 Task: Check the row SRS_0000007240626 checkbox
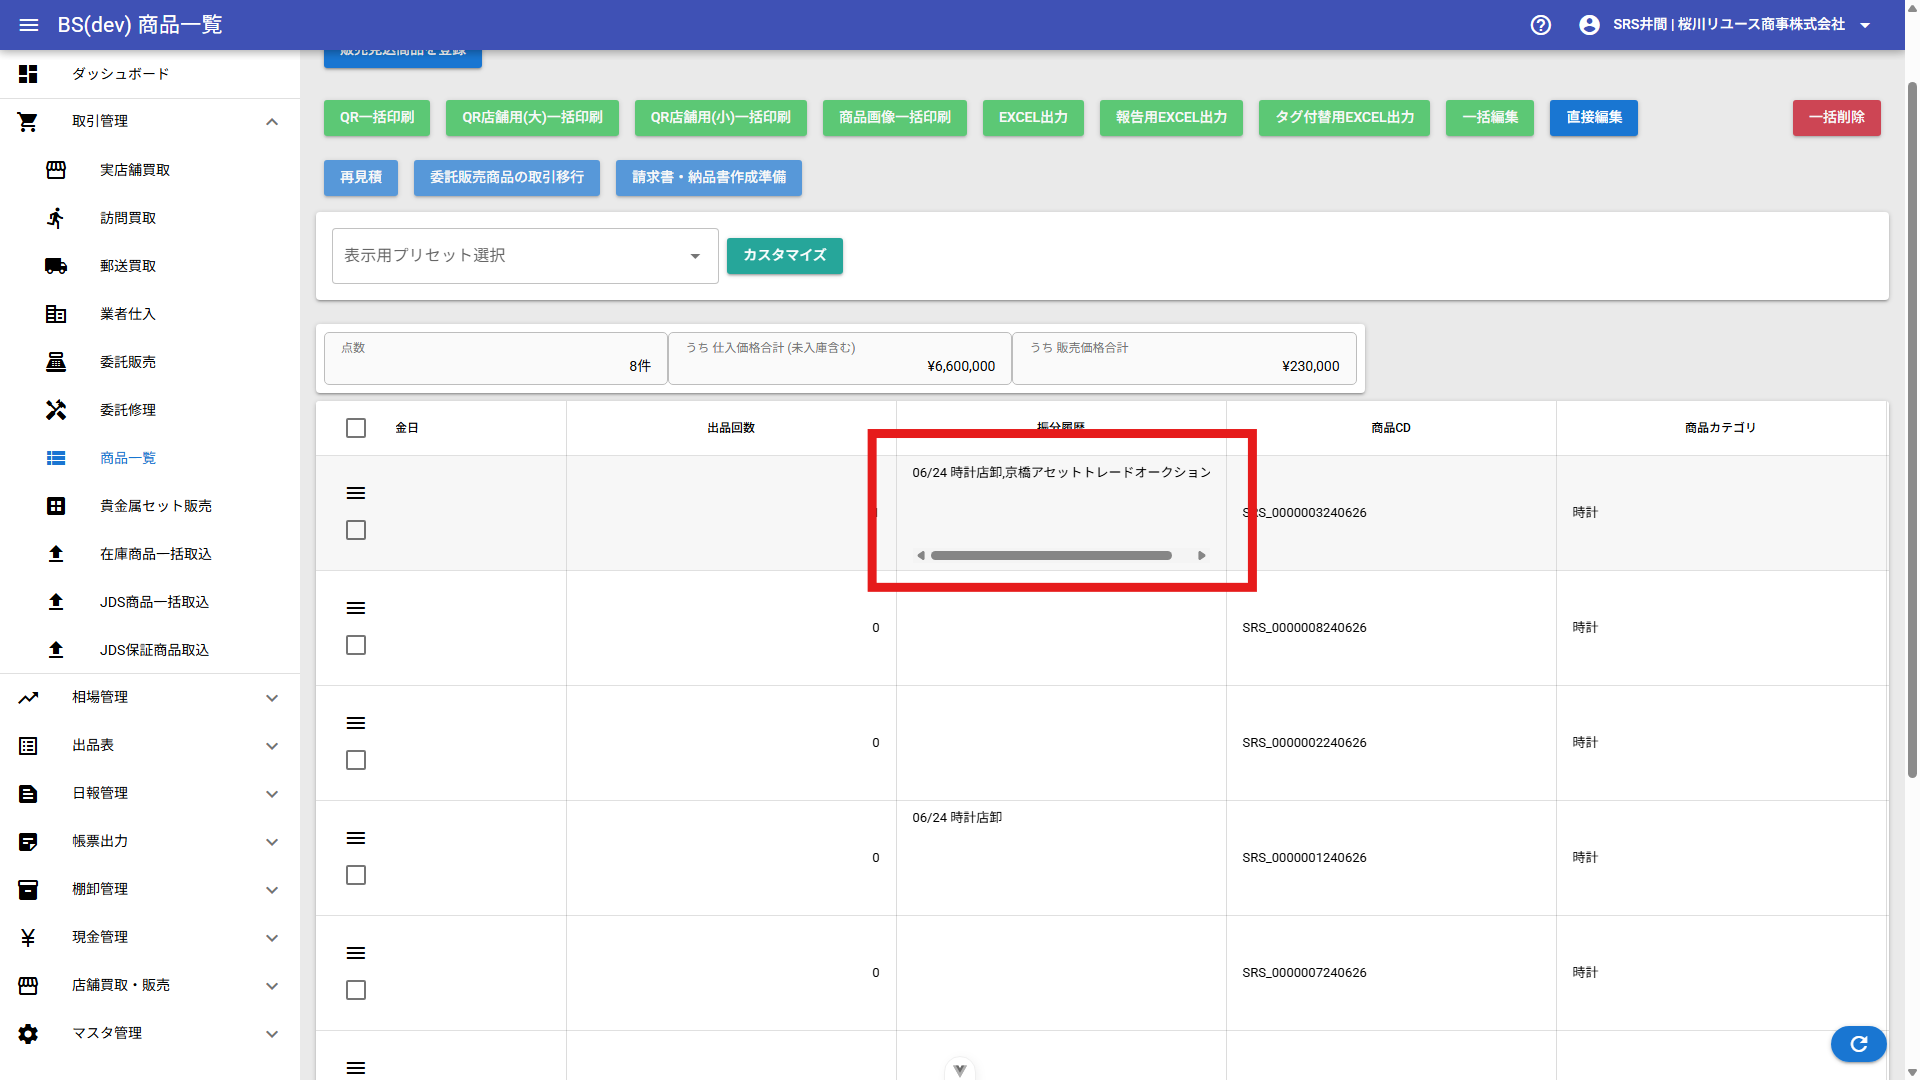356,990
